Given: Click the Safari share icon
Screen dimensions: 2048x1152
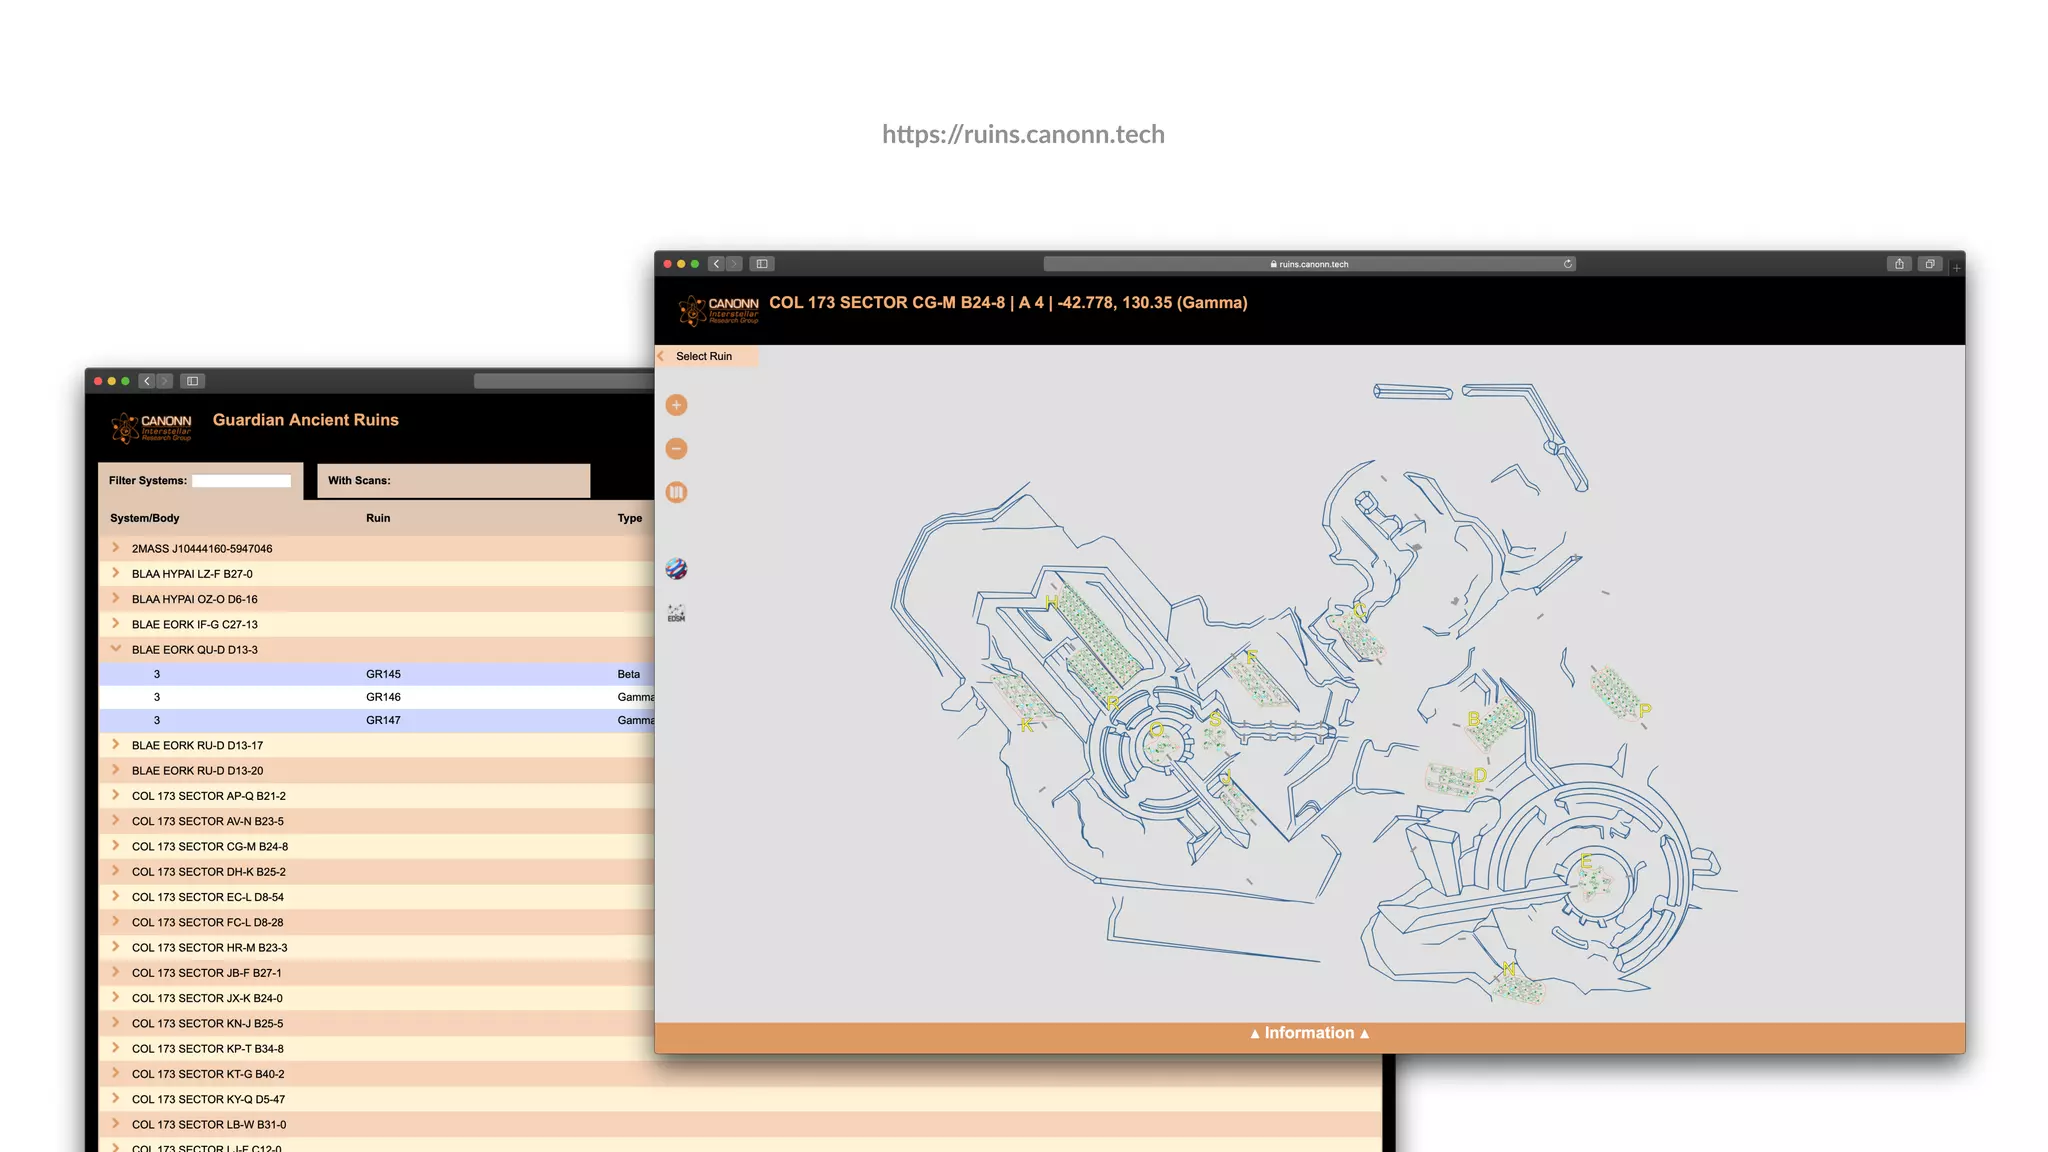Looking at the screenshot, I should click(x=1899, y=264).
